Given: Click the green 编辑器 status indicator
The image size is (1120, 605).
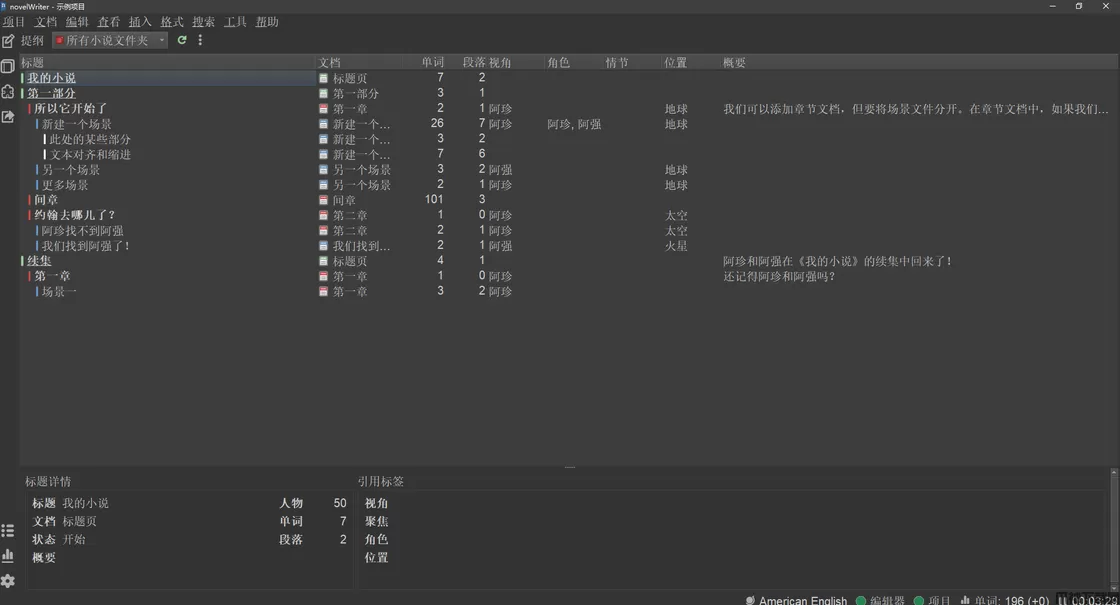Looking at the screenshot, I should [861, 600].
